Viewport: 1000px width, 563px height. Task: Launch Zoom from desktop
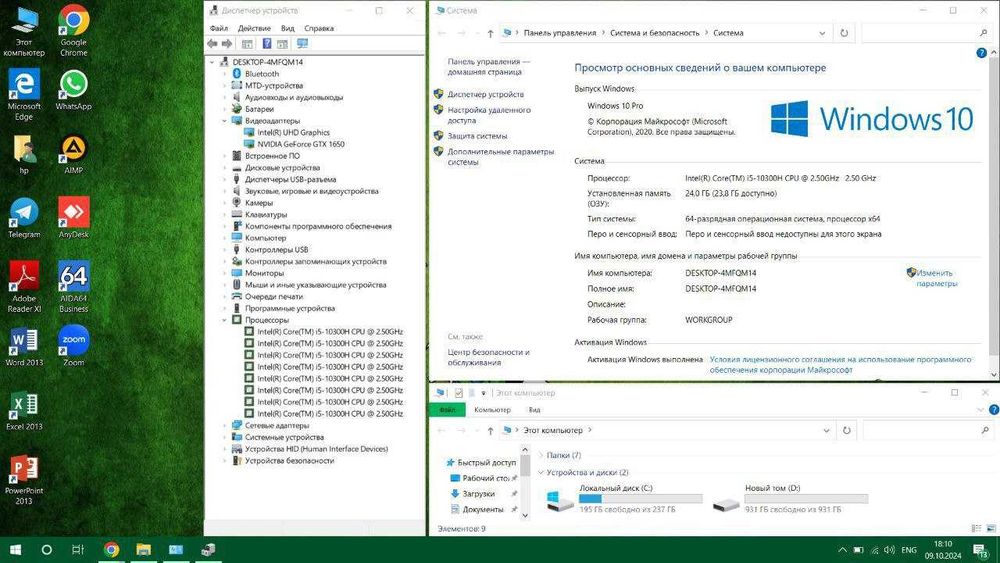(74, 347)
